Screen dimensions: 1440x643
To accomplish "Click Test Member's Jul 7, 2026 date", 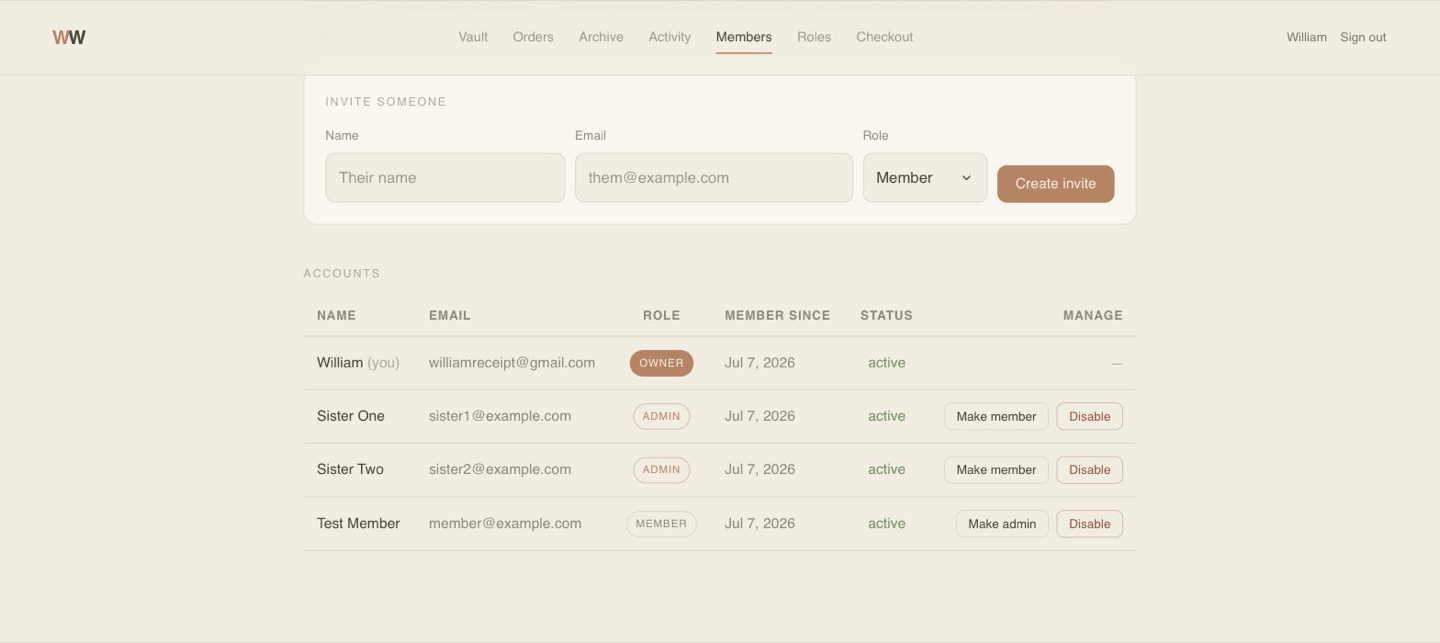I will tap(760, 523).
